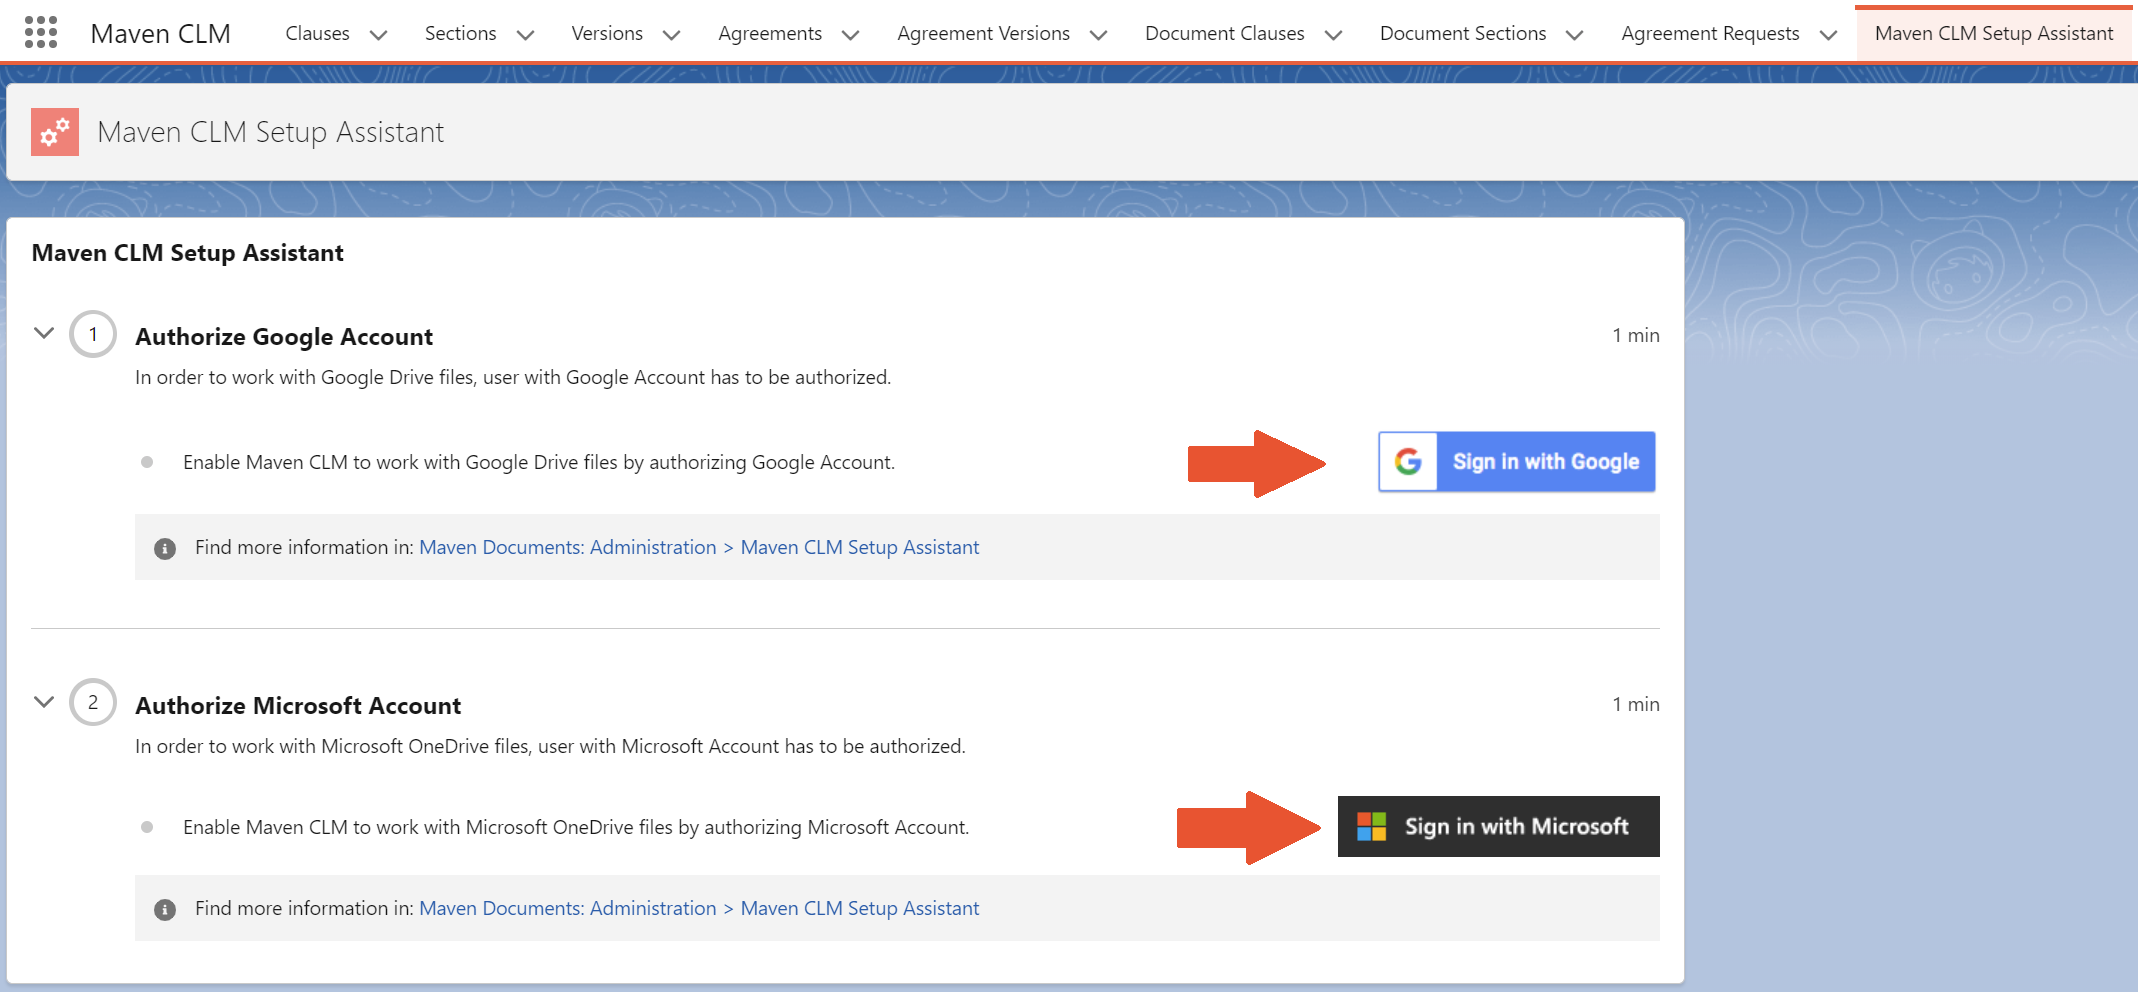This screenshot has width=2138, height=992.
Task: Open the Document Sections tab
Action: coord(1463,33)
